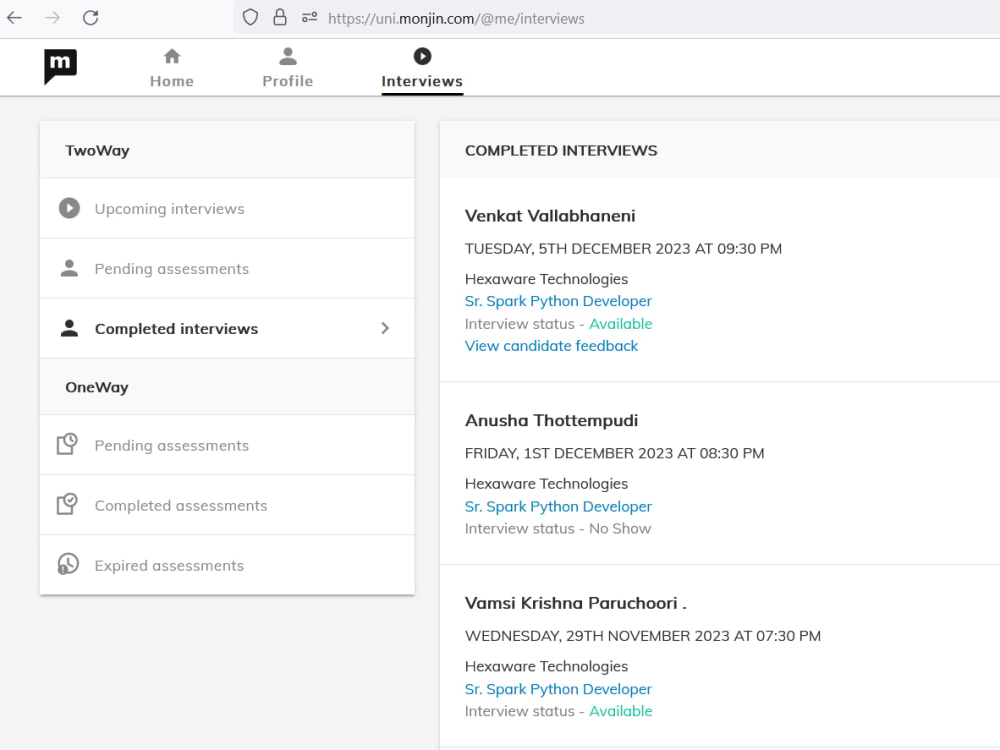Open the Home tab label
Viewport: 1000px width, 750px height.
click(x=172, y=81)
